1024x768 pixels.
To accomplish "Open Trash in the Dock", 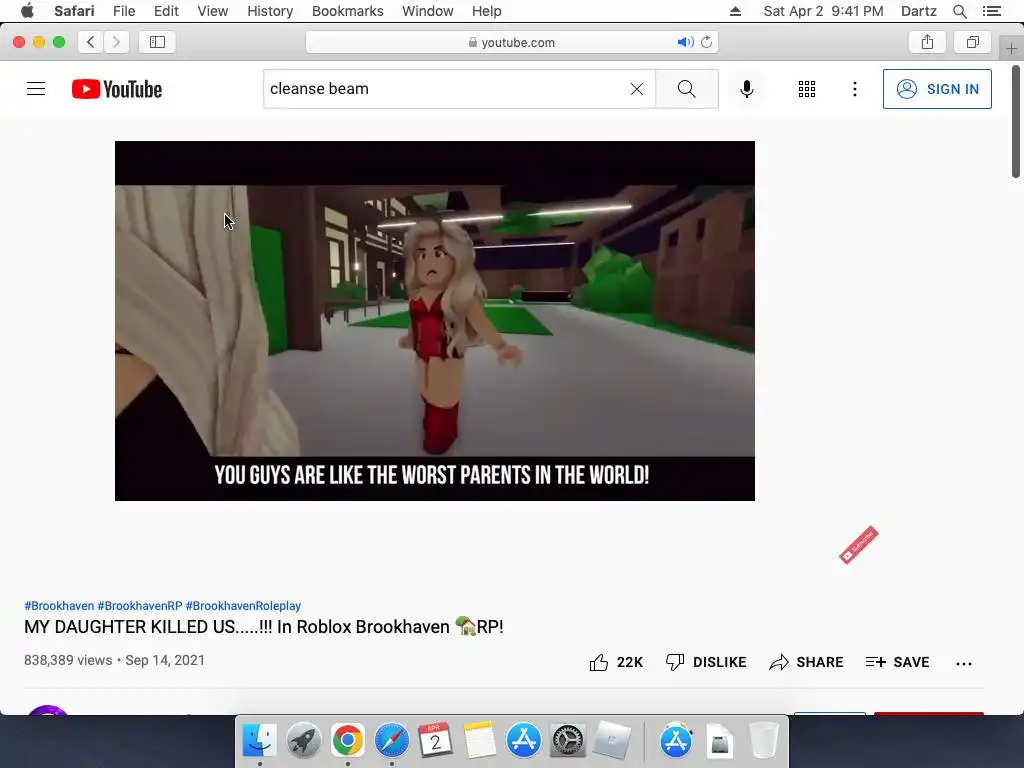I will point(763,741).
